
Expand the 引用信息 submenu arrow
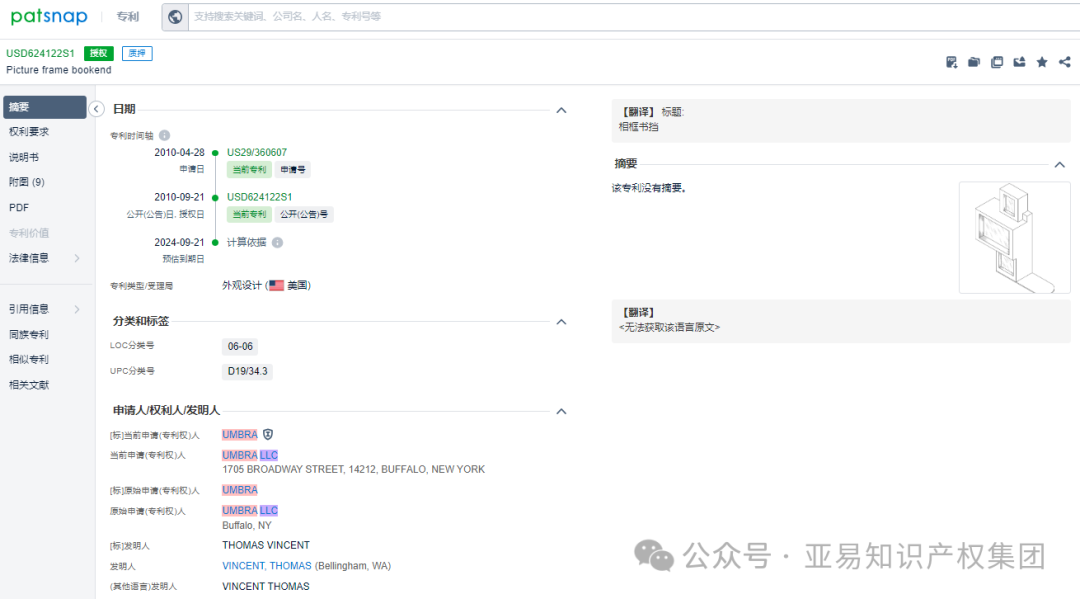coord(77,309)
